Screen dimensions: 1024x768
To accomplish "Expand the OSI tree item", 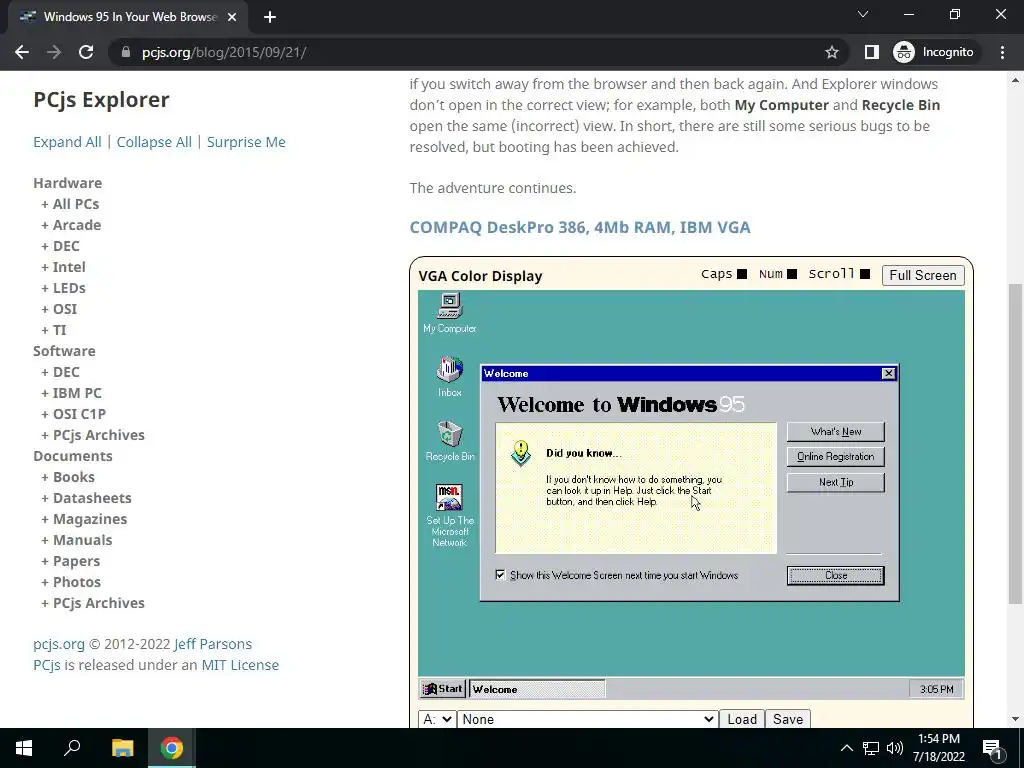I will coord(59,309).
